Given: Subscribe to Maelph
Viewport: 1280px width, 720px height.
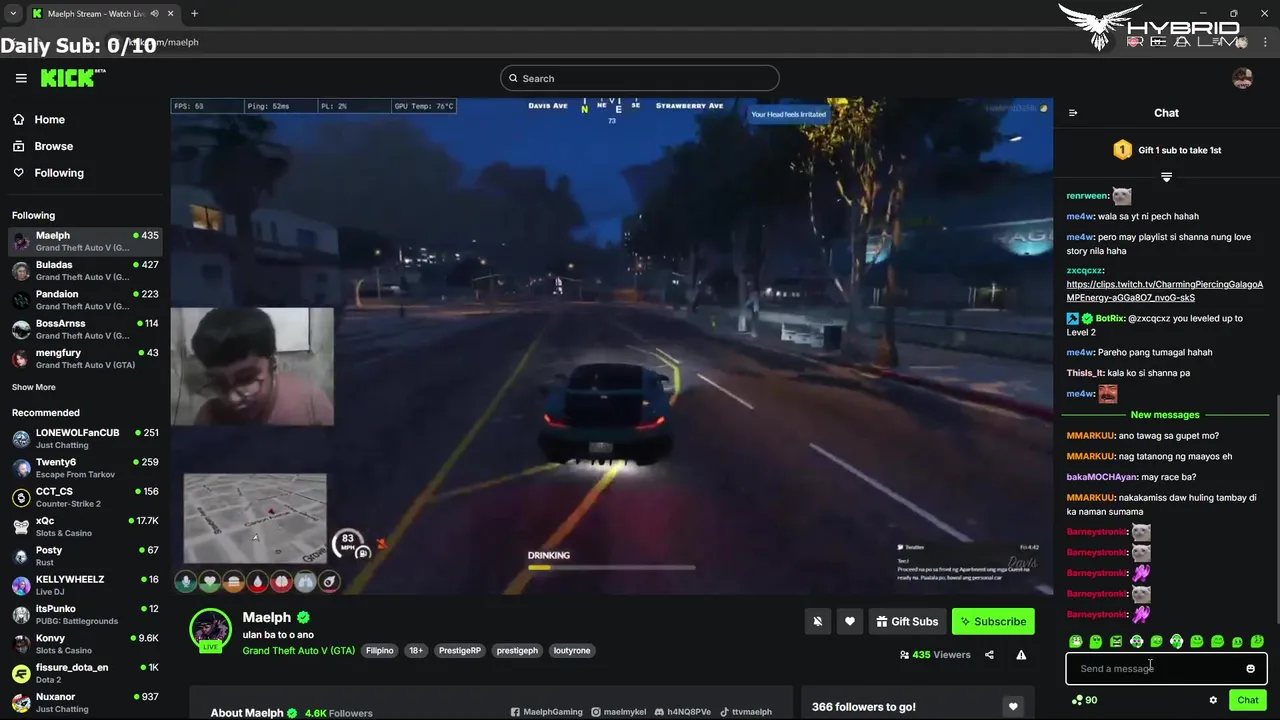Looking at the screenshot, I should pos(993,621).
